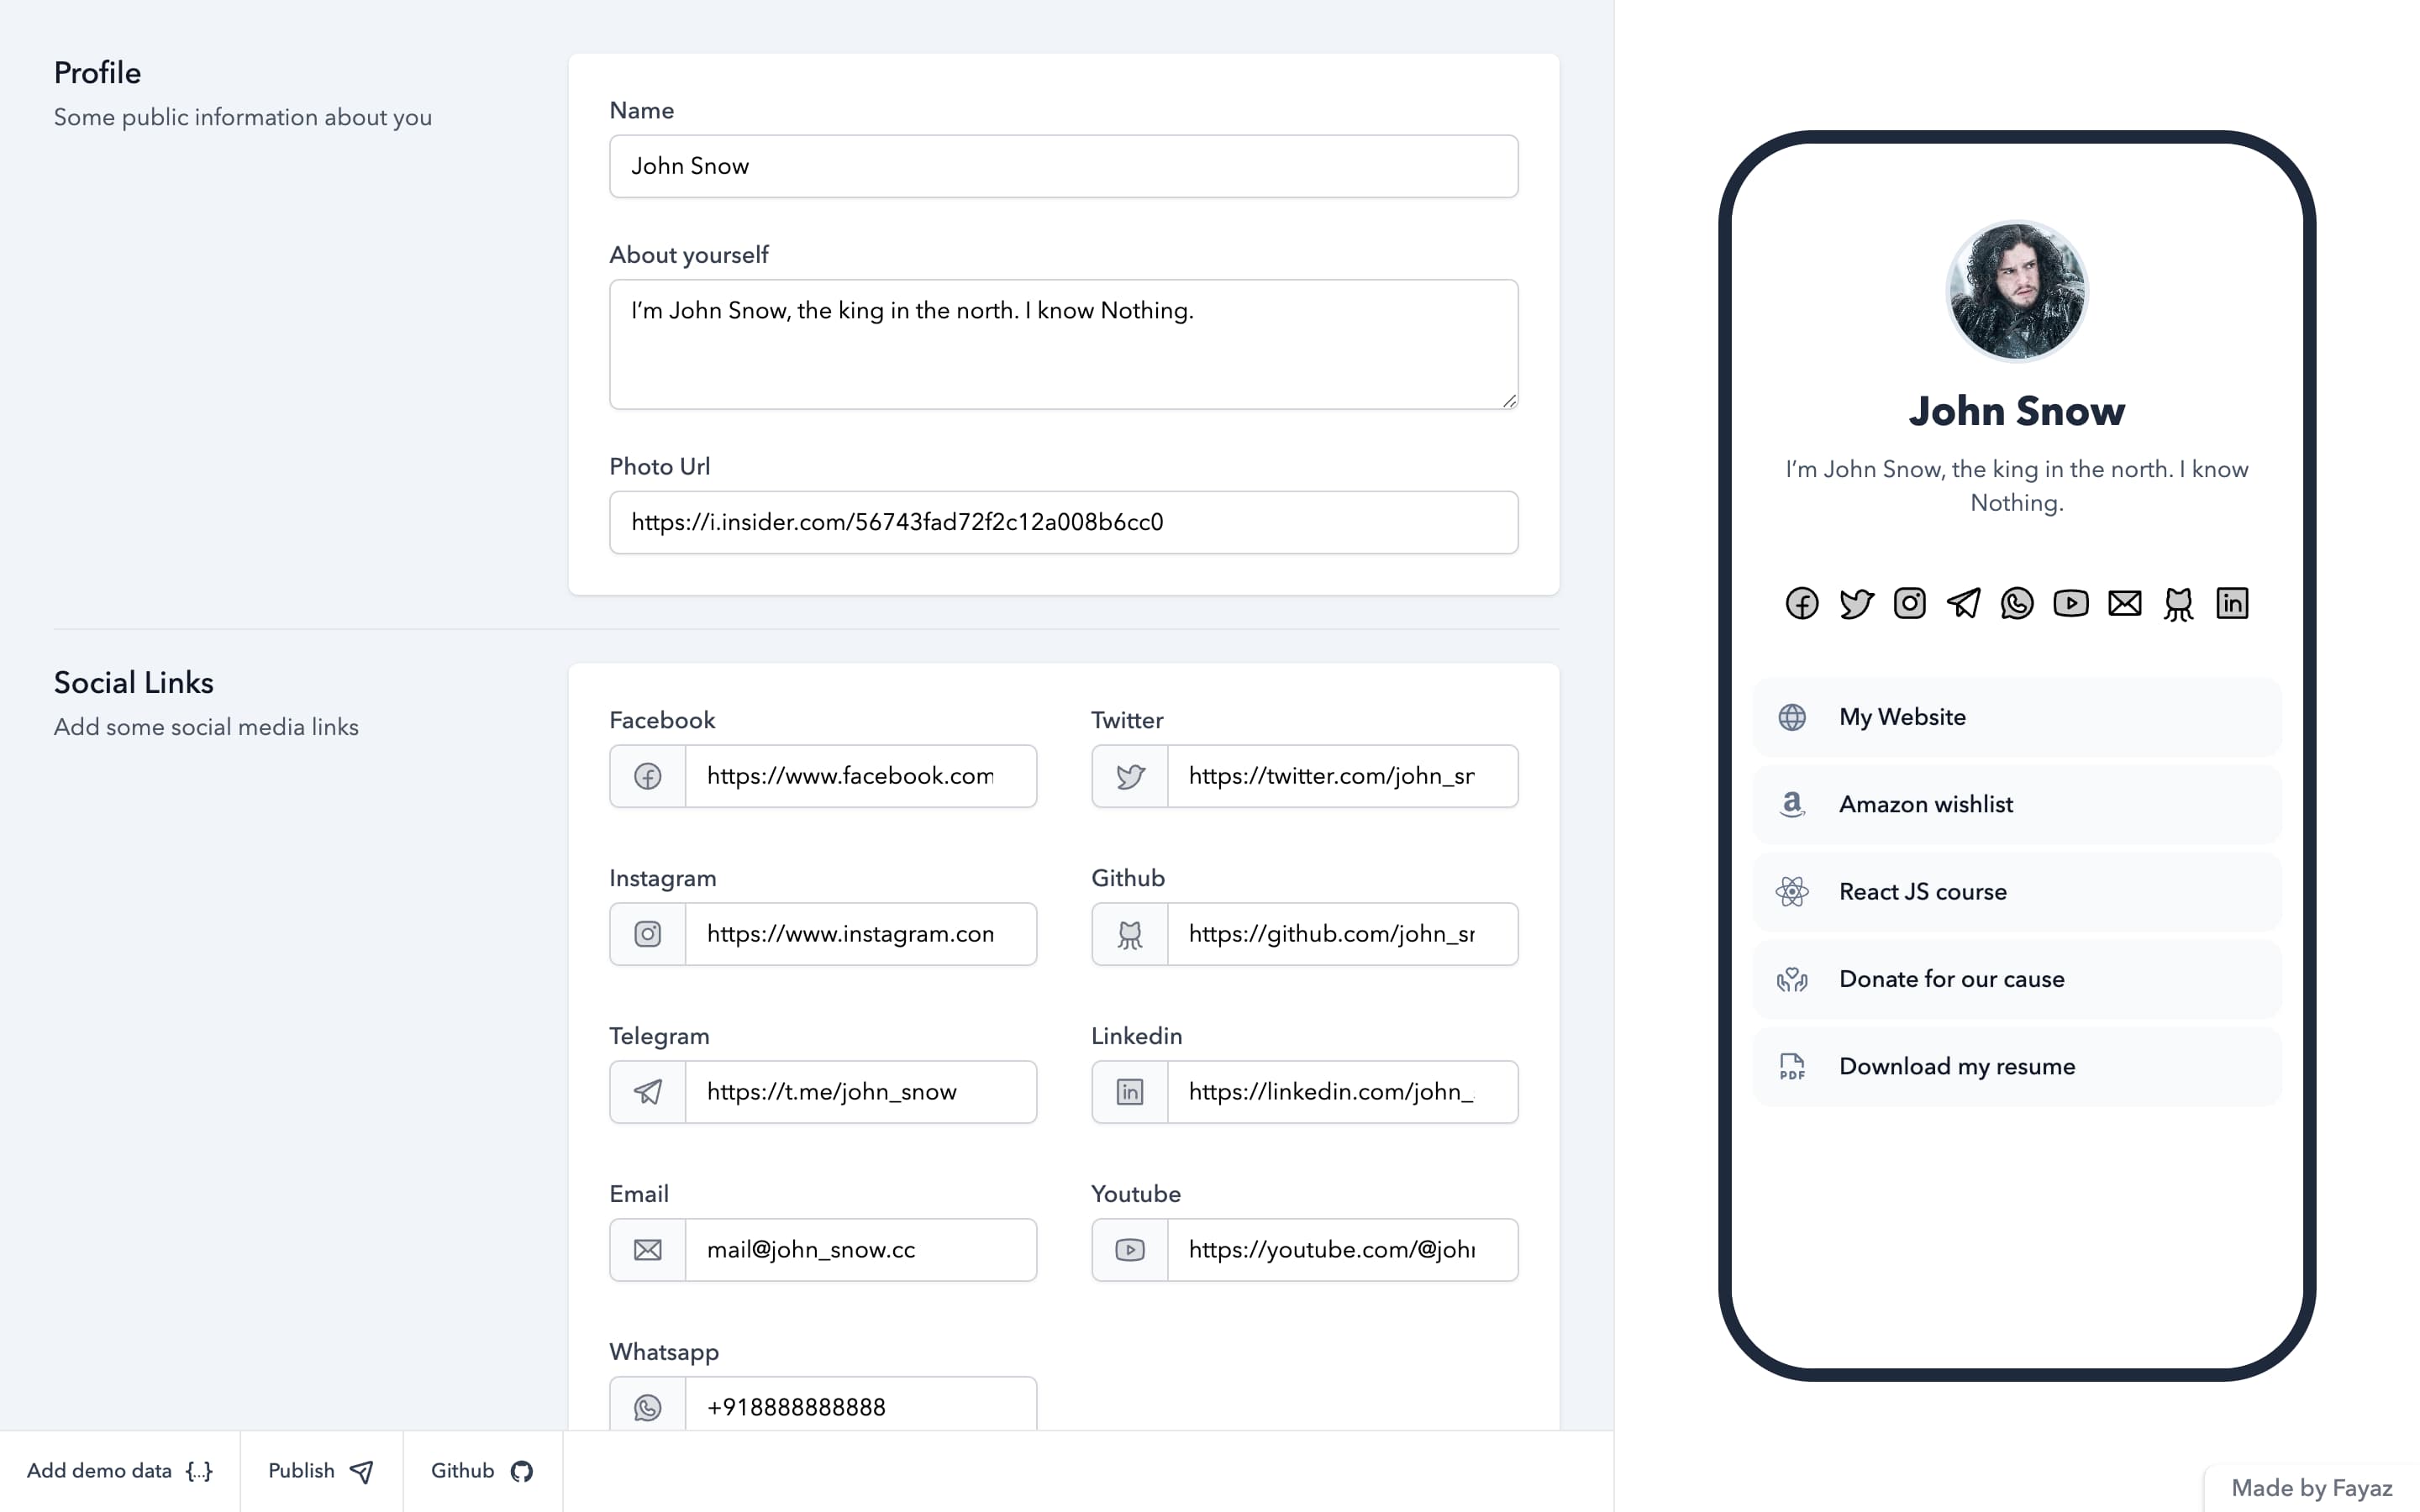Click the GitHub cat icon in the phone preview
2420x1512 pixels.
2178,603
